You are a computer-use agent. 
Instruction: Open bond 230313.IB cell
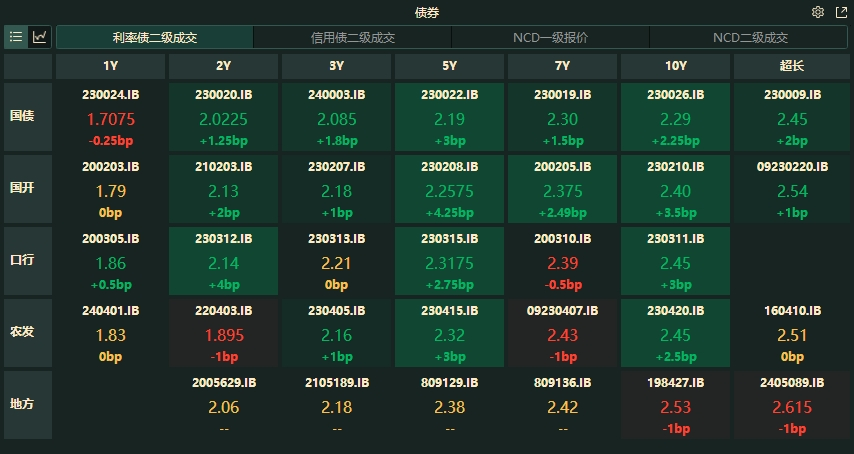coord(337,261)
